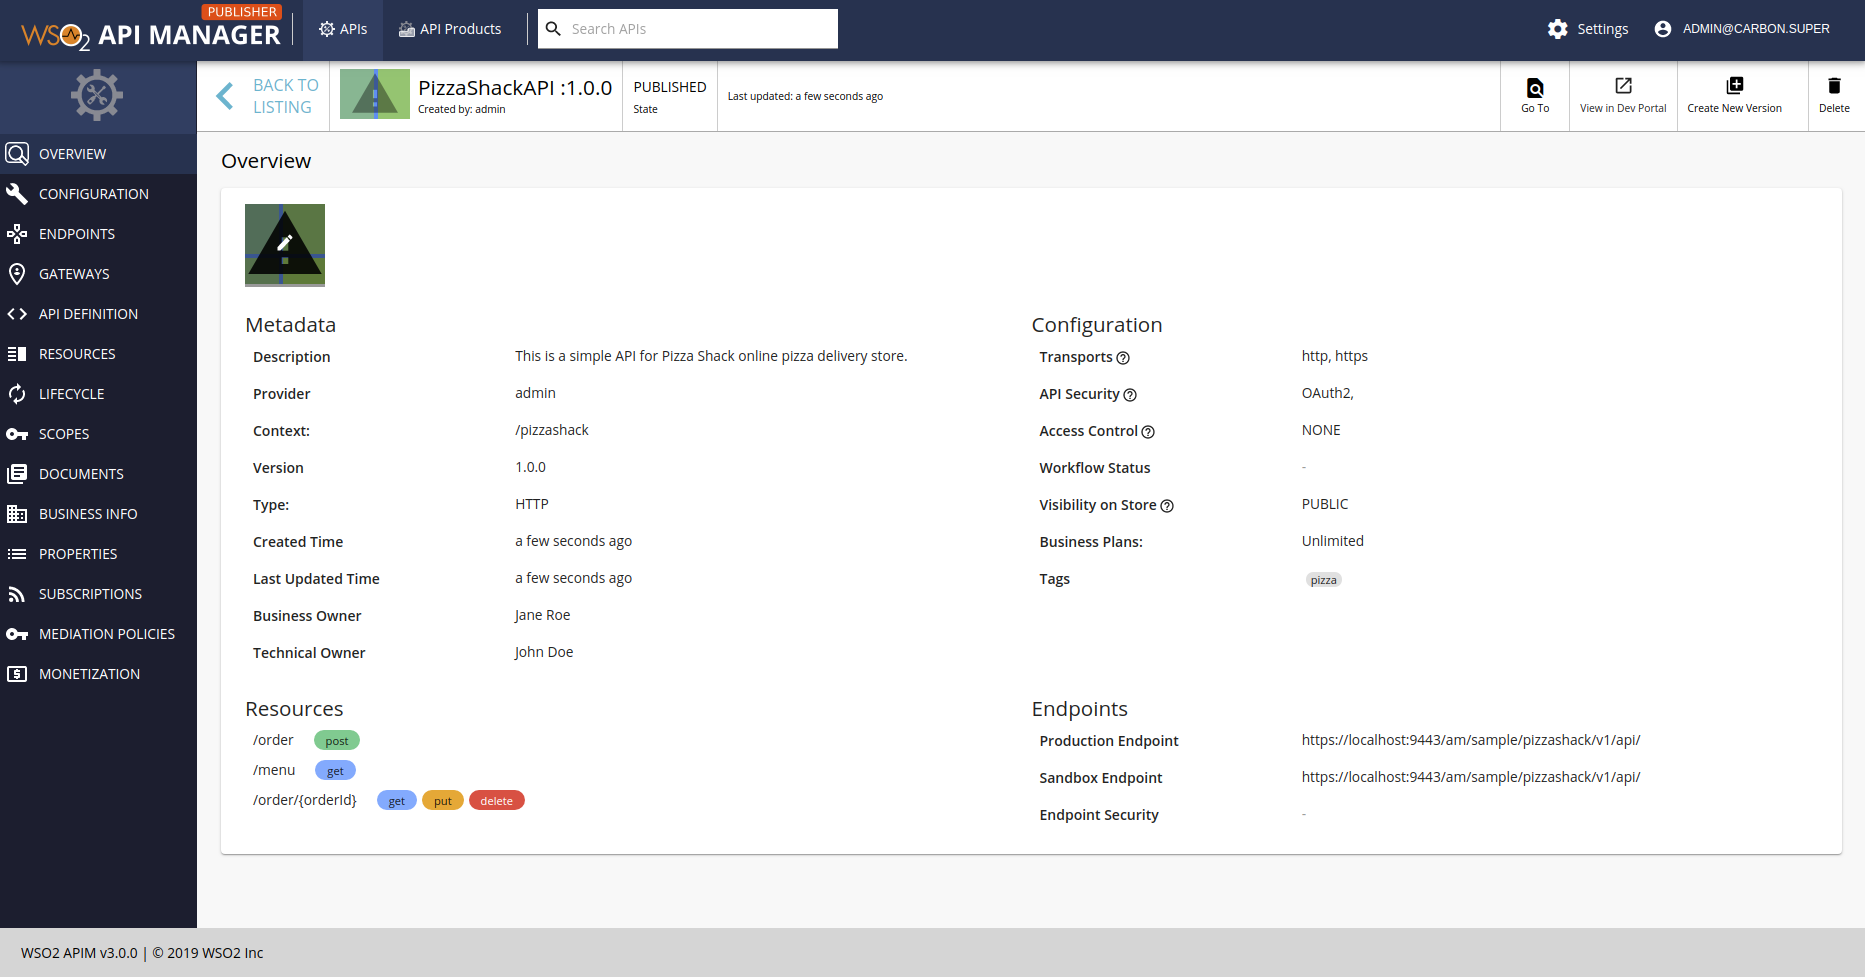Open the Lifecycle section icon

pyautogui.click(x=17, y=393)
